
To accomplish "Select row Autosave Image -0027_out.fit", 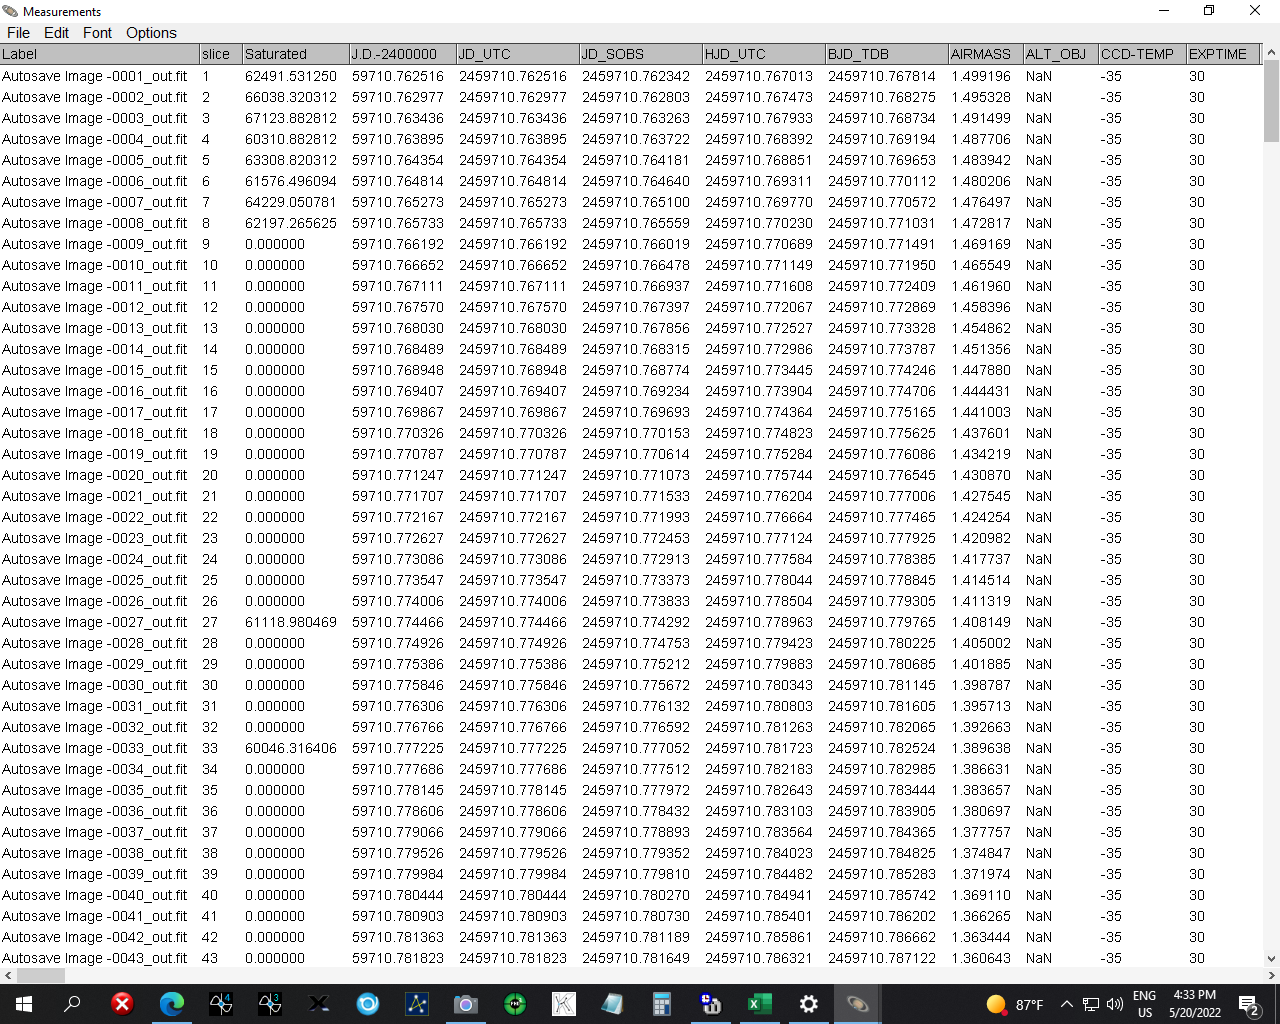I will 95,622.
